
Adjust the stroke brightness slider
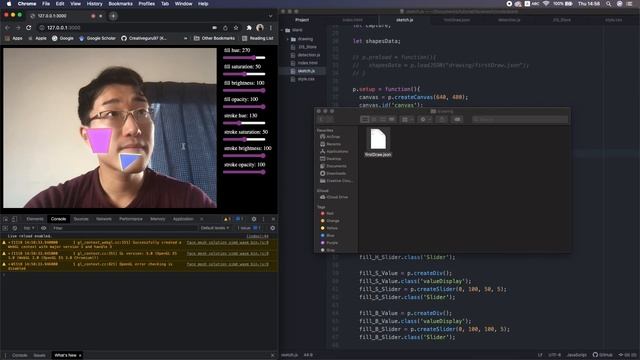tap(244, 156)
